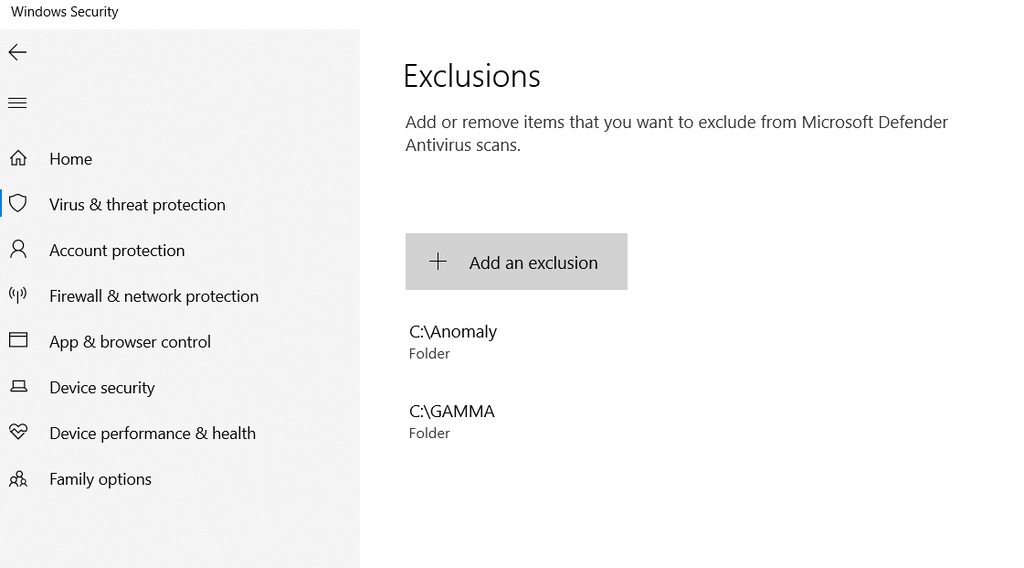Open Family options page
The image size is (1024, 568).
tap(101, 479)
